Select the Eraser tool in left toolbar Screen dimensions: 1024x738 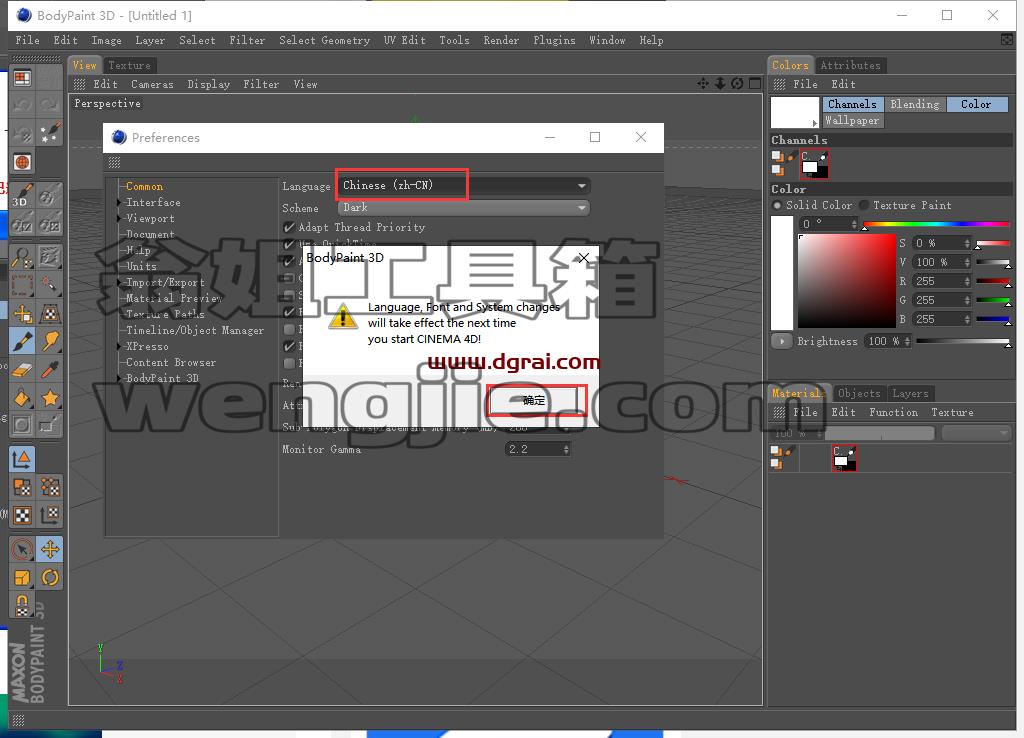tap(22, 370)
